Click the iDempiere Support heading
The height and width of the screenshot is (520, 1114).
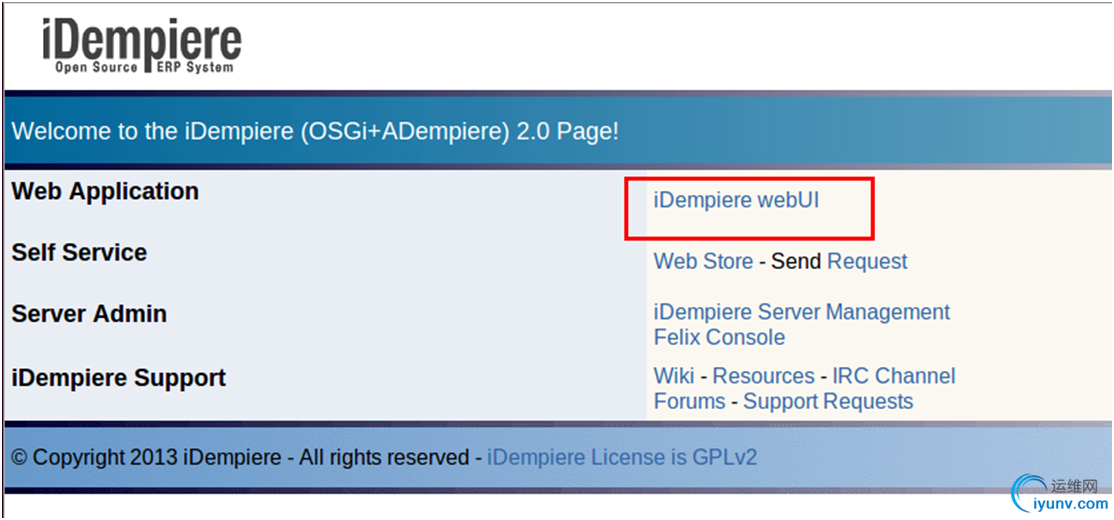(x=119, y=377)
